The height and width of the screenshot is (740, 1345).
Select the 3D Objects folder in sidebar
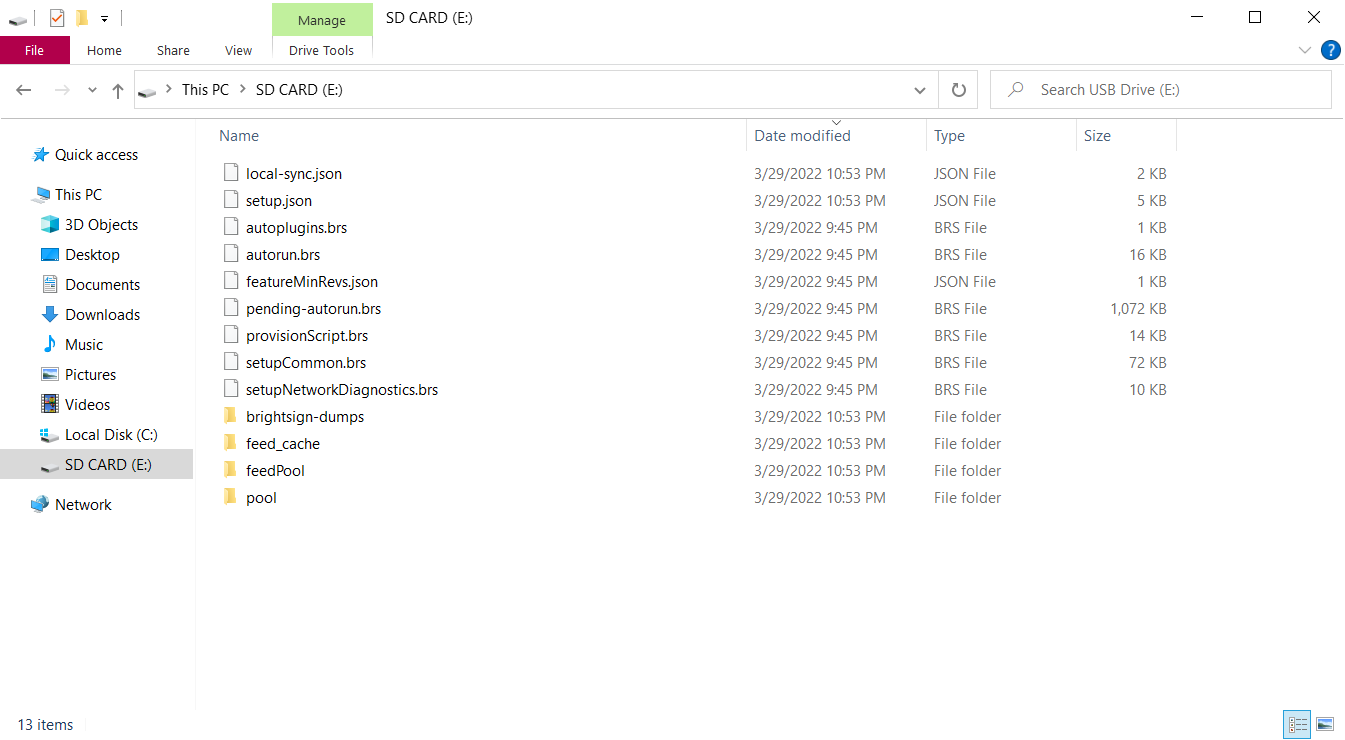[101, 225]
